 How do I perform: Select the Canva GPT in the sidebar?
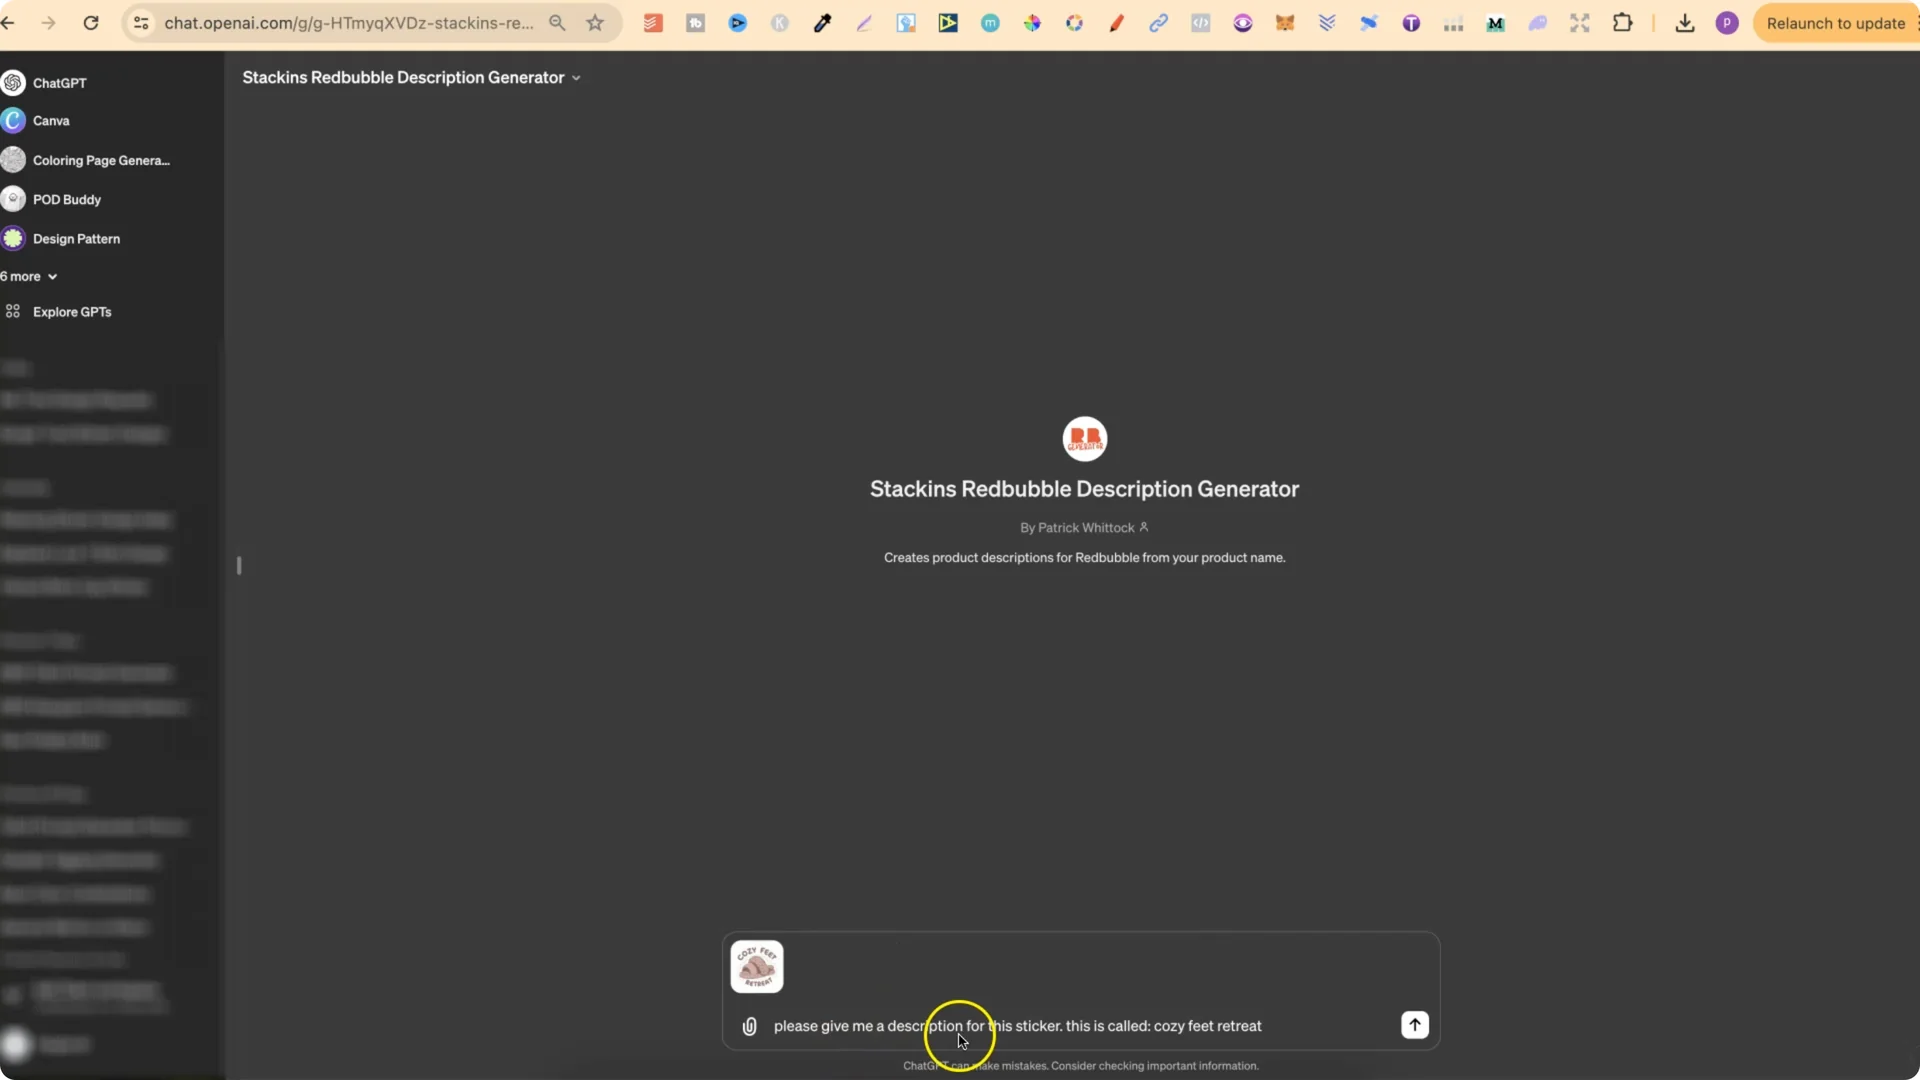(x=51, y=120)
